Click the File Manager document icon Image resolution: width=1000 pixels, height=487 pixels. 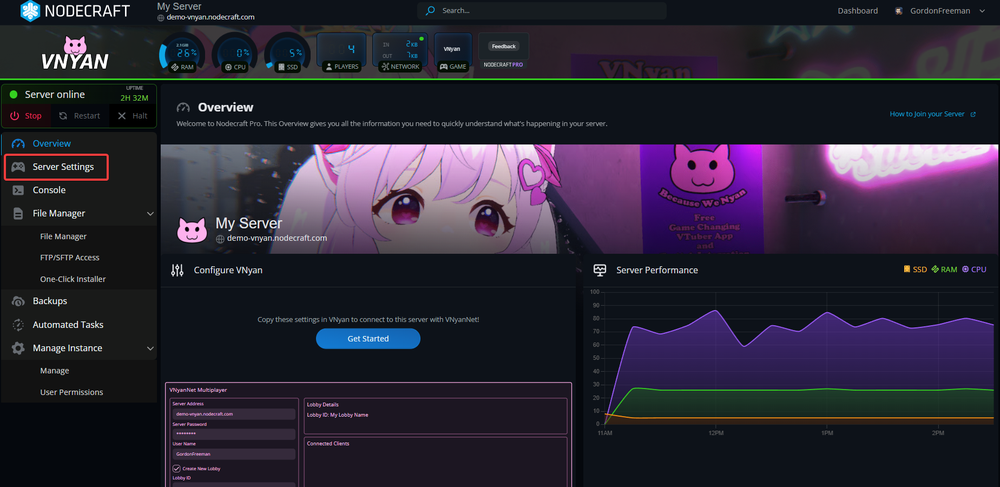point(18,214)
